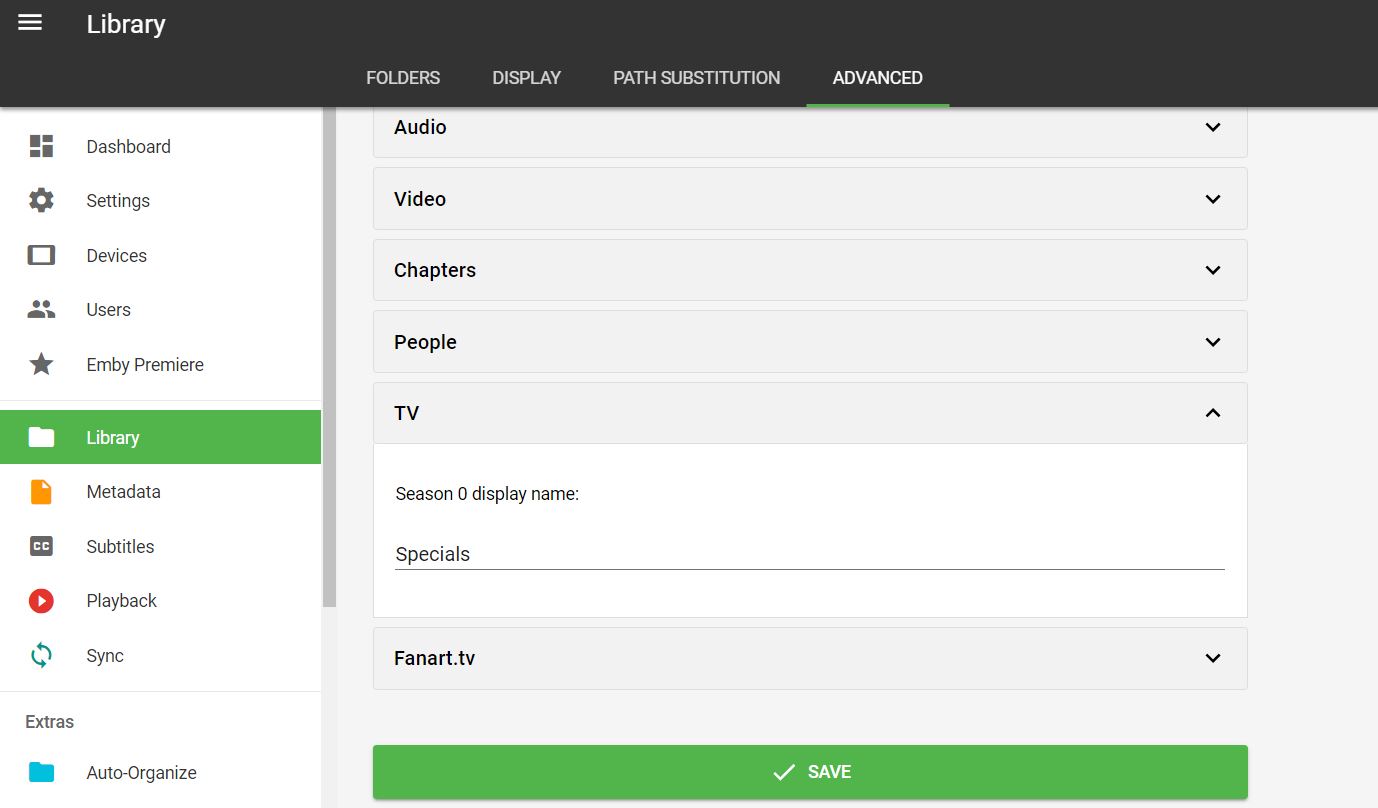The image size is (1378, 808).
Task: Click the Sync arrows icon
Action: (x=41, y=655)
